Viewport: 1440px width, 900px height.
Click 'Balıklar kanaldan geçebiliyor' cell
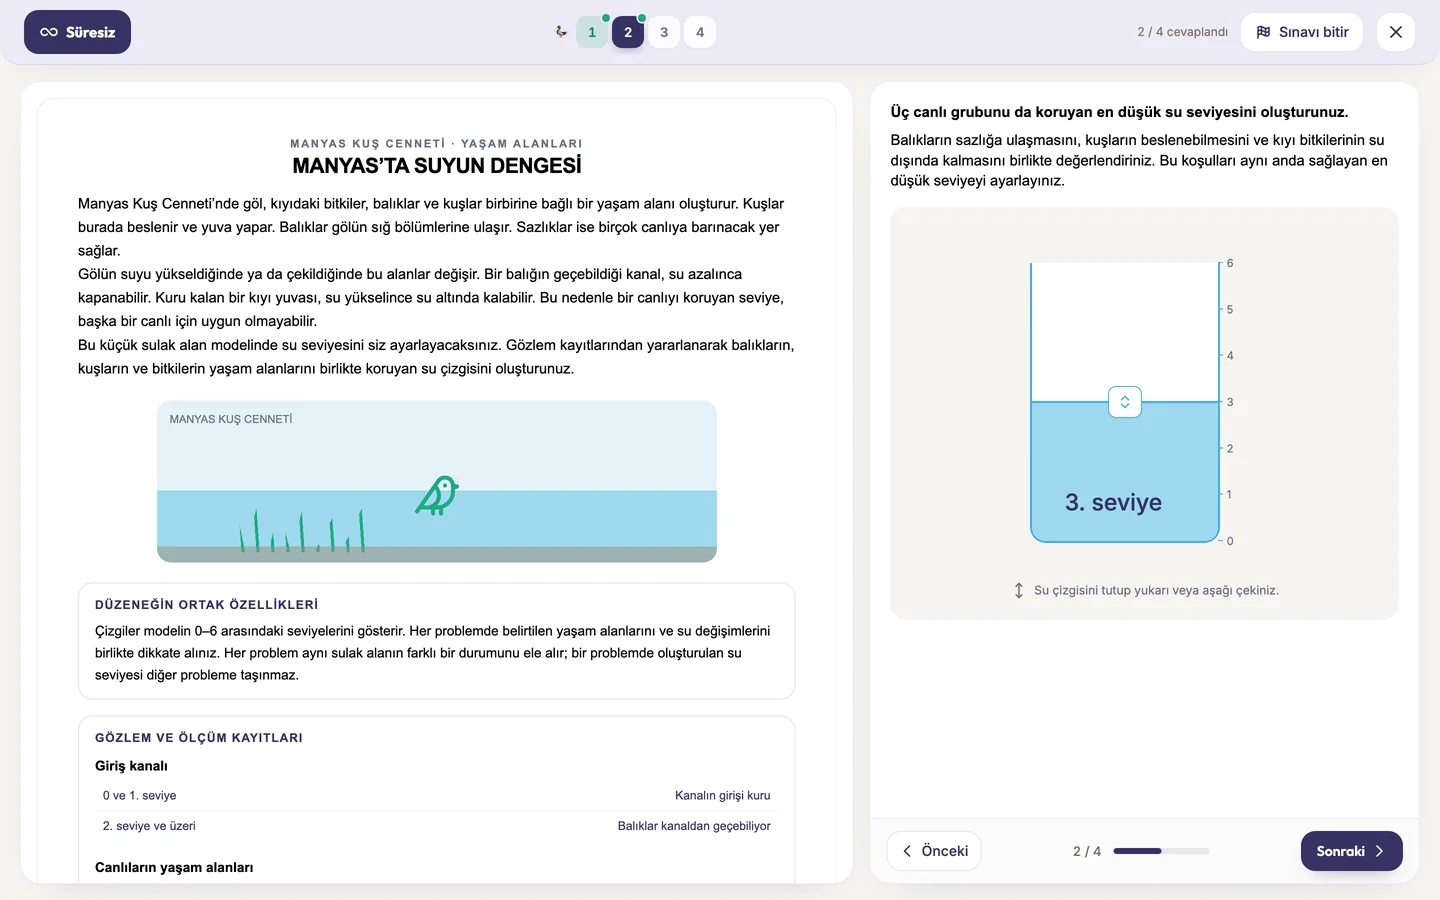[x=694, y=826]
